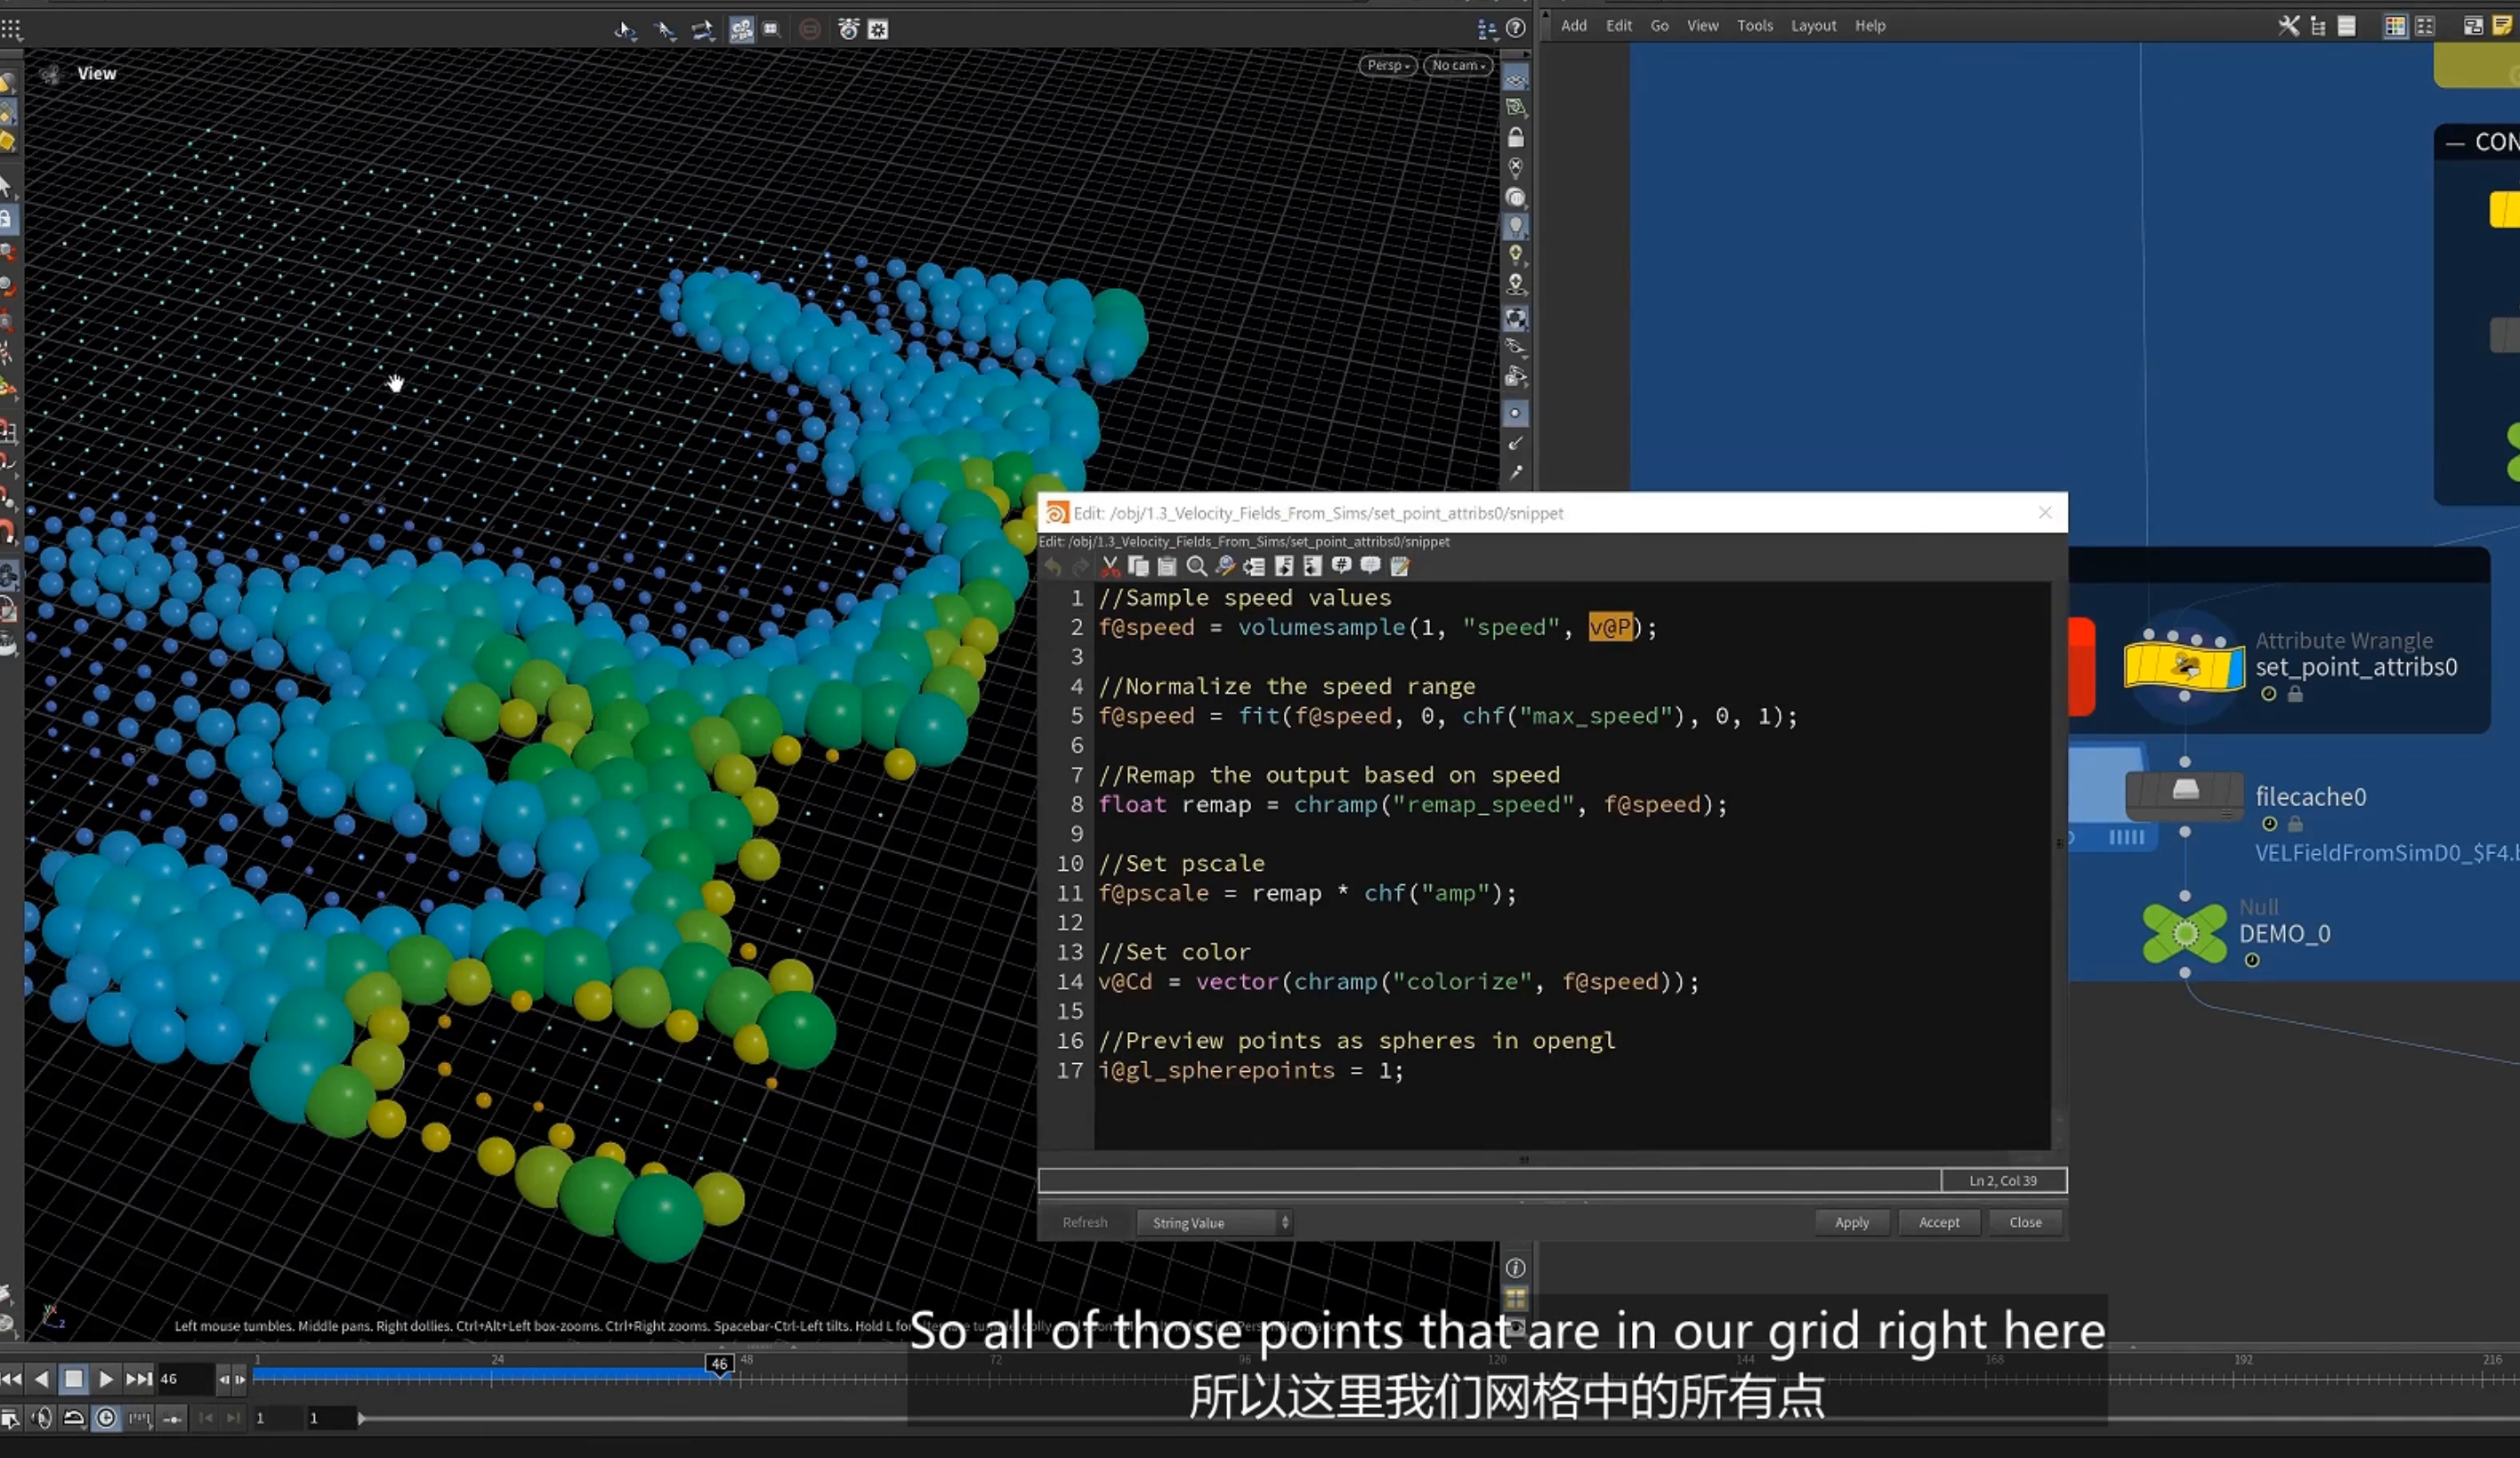
Task: Click the current frame number field
Action: pos(185,1379)
